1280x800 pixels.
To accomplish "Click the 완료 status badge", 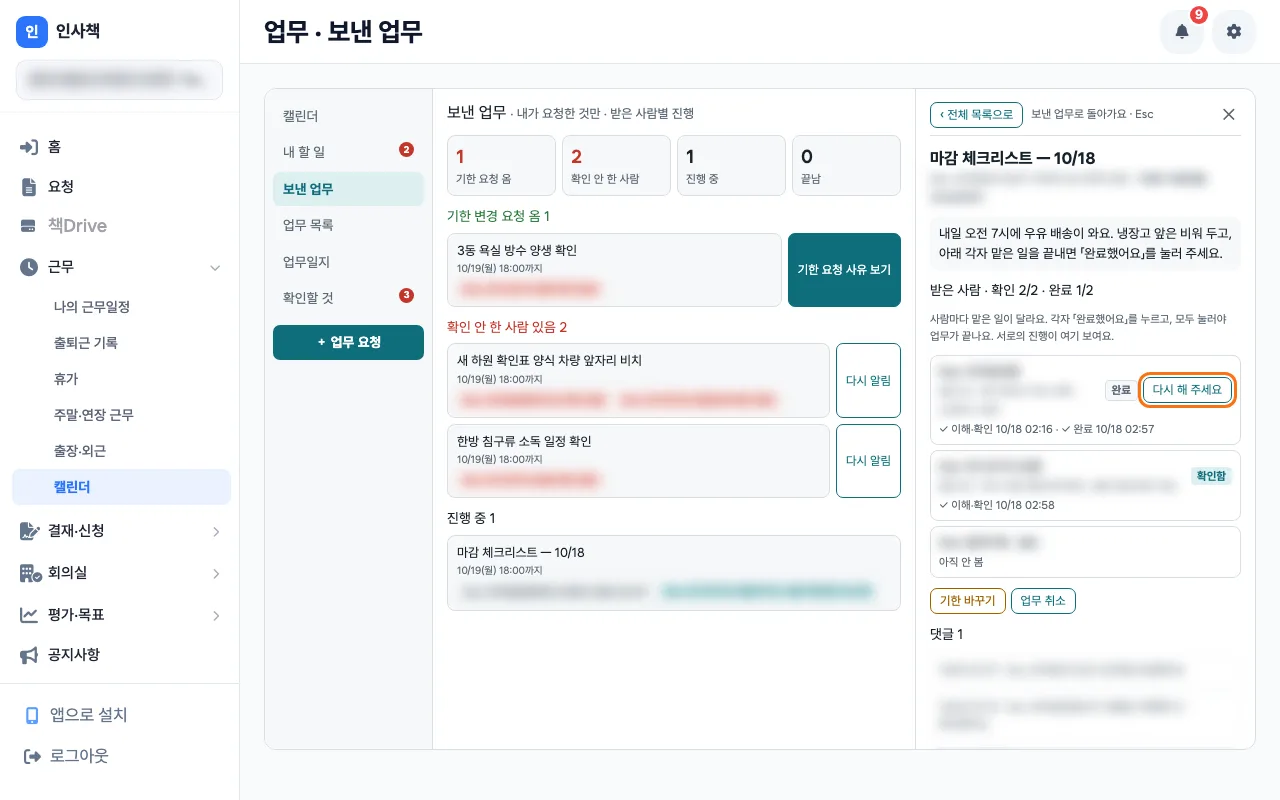I will click(x=1120, y=390).
